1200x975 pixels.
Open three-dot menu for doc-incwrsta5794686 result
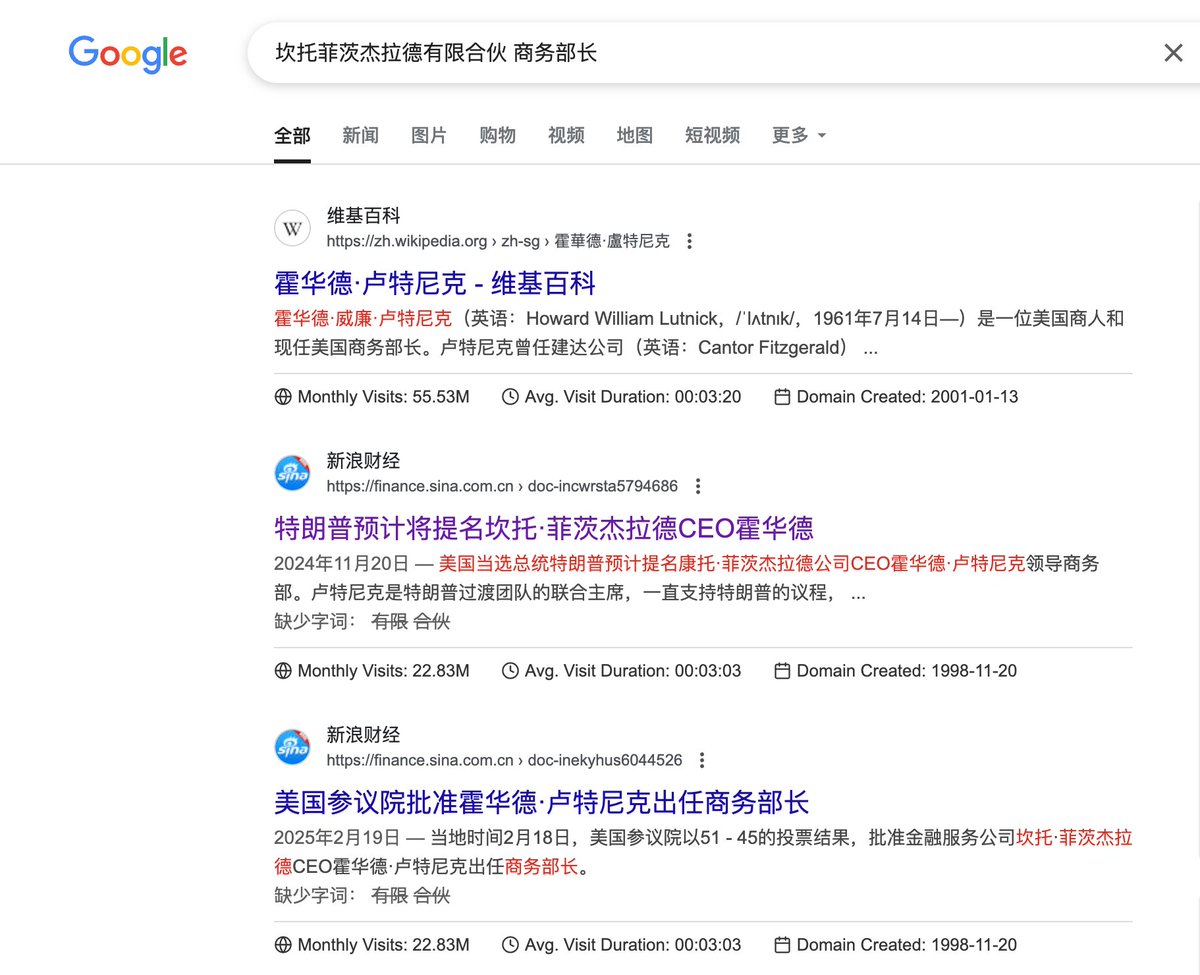pyautogui.click(x=698, y=486)
